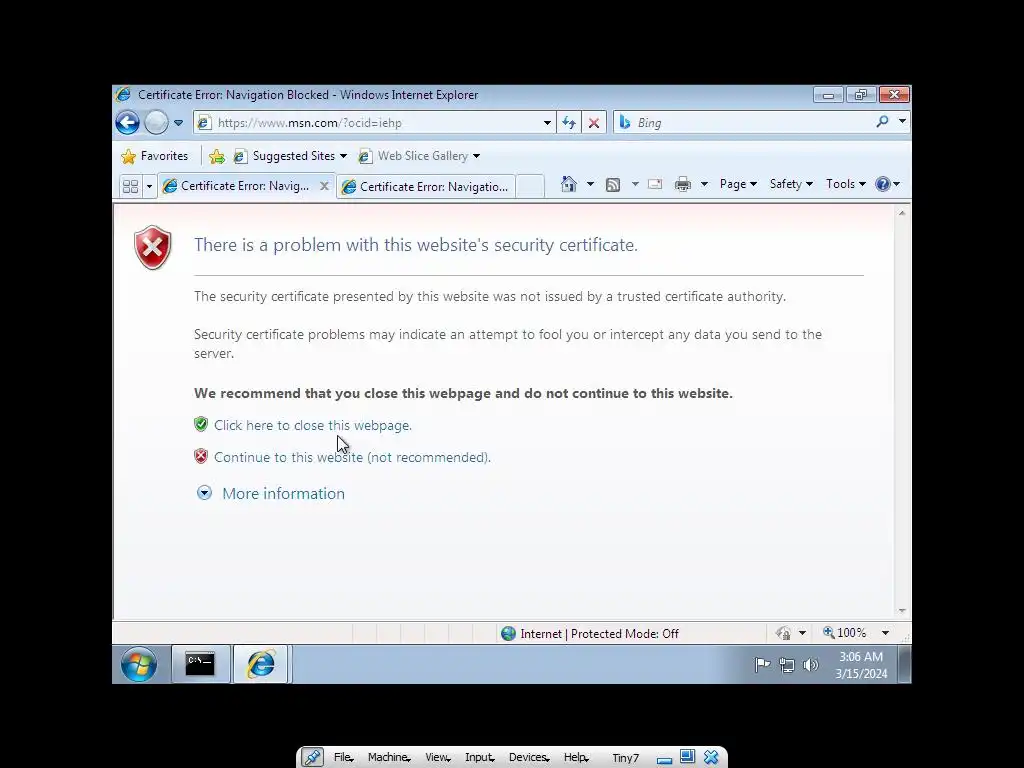The height and width of the screenshot is (768, 1024).
Task: Click the magnifier Search icon
Action: 882,121
